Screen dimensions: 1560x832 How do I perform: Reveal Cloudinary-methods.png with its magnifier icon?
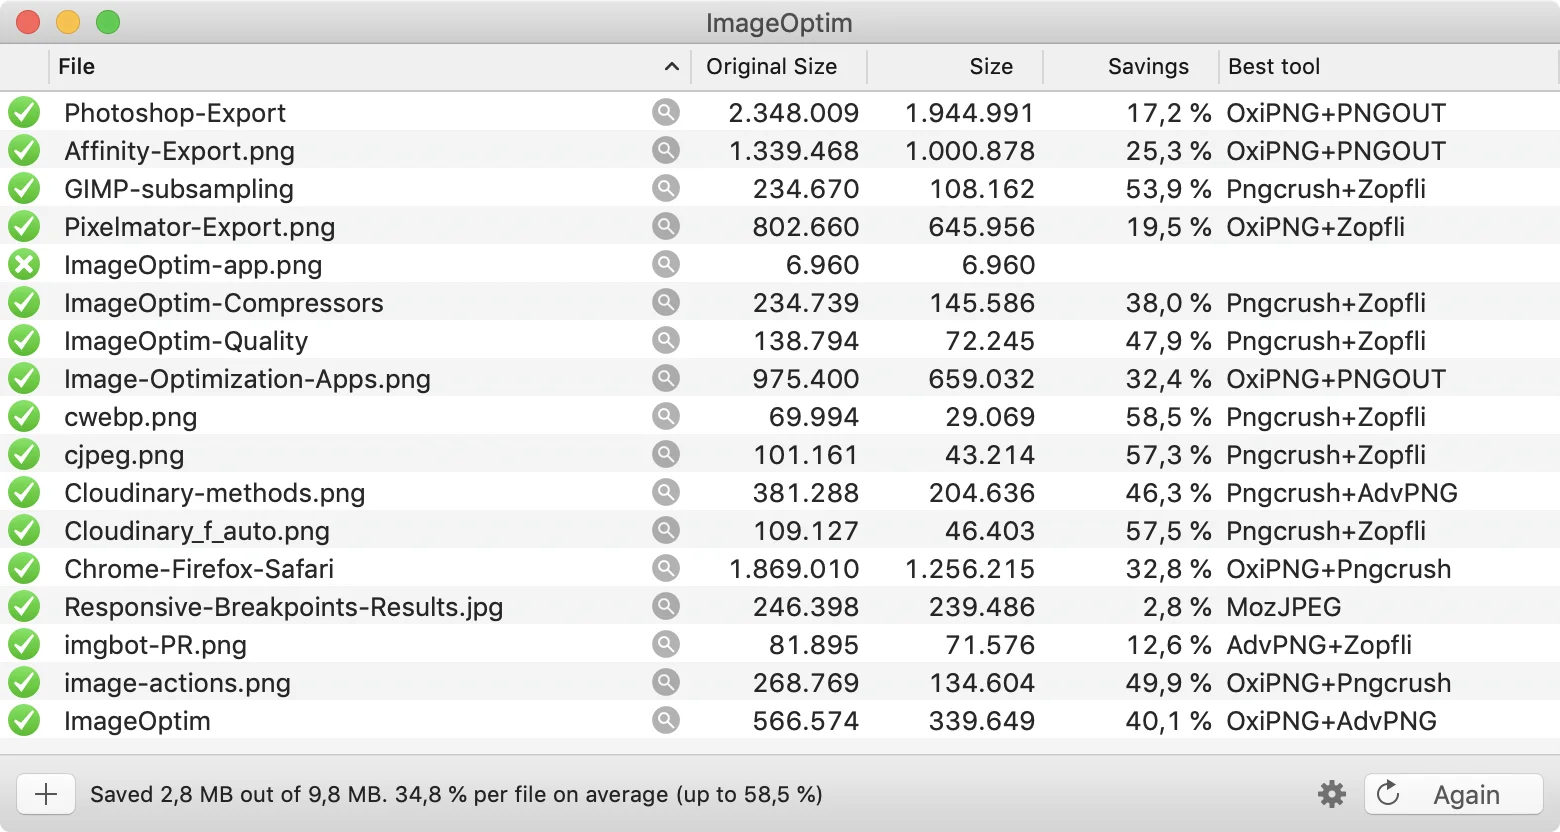tap(666, 492)
